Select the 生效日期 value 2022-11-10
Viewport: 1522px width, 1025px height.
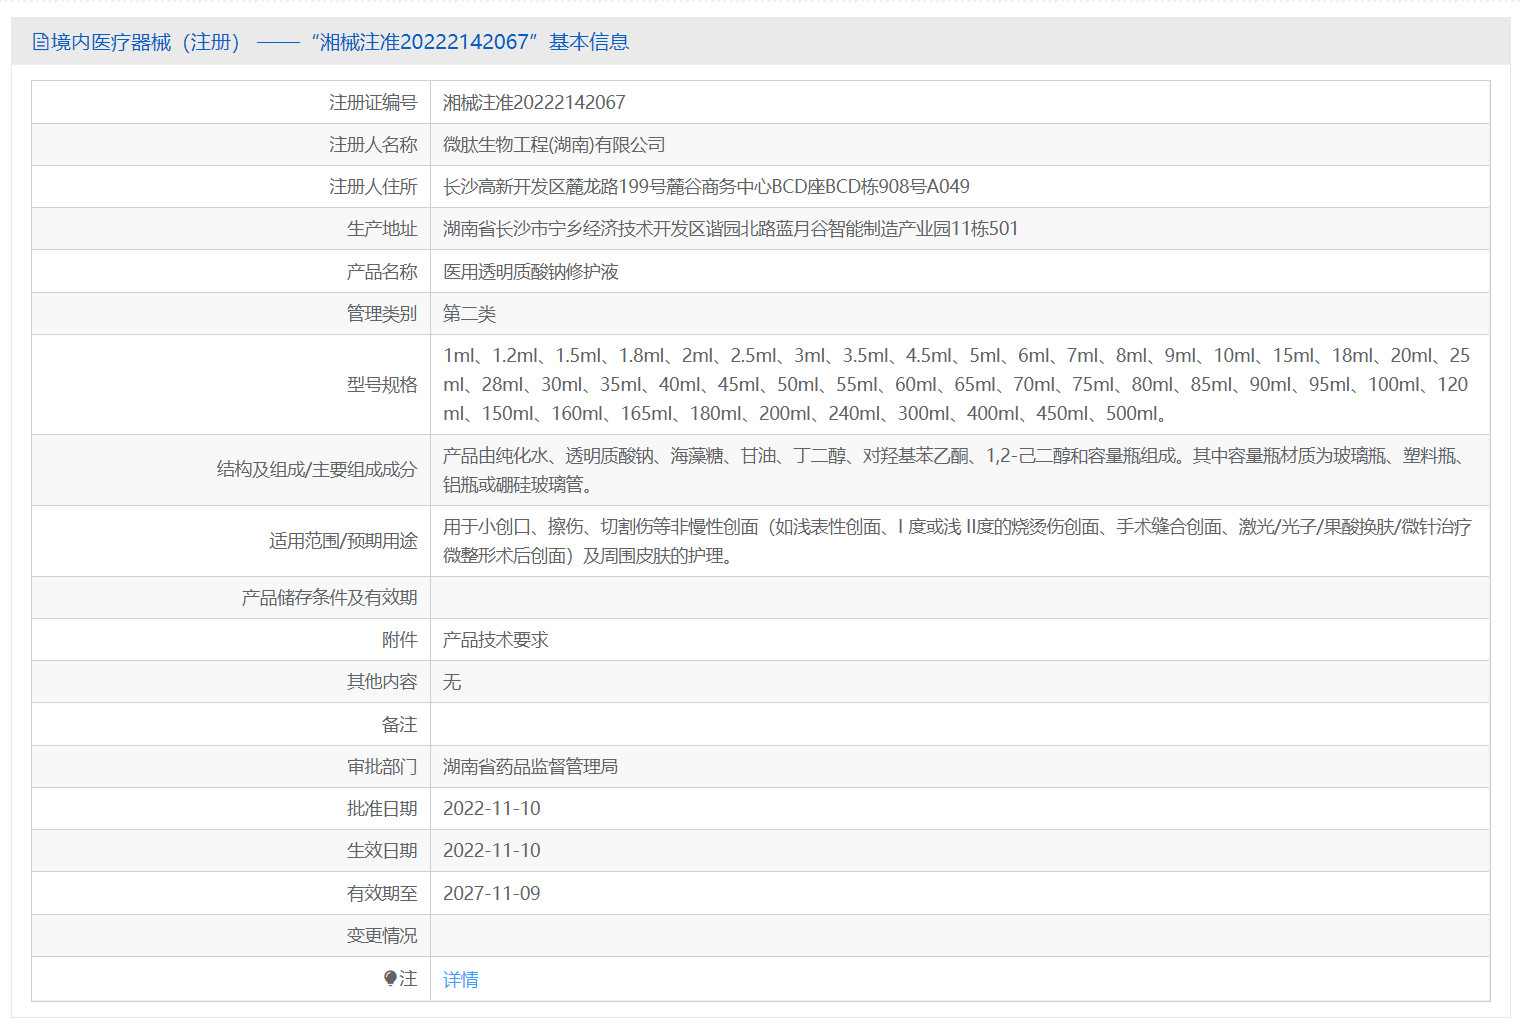click(x=490, y=850)
